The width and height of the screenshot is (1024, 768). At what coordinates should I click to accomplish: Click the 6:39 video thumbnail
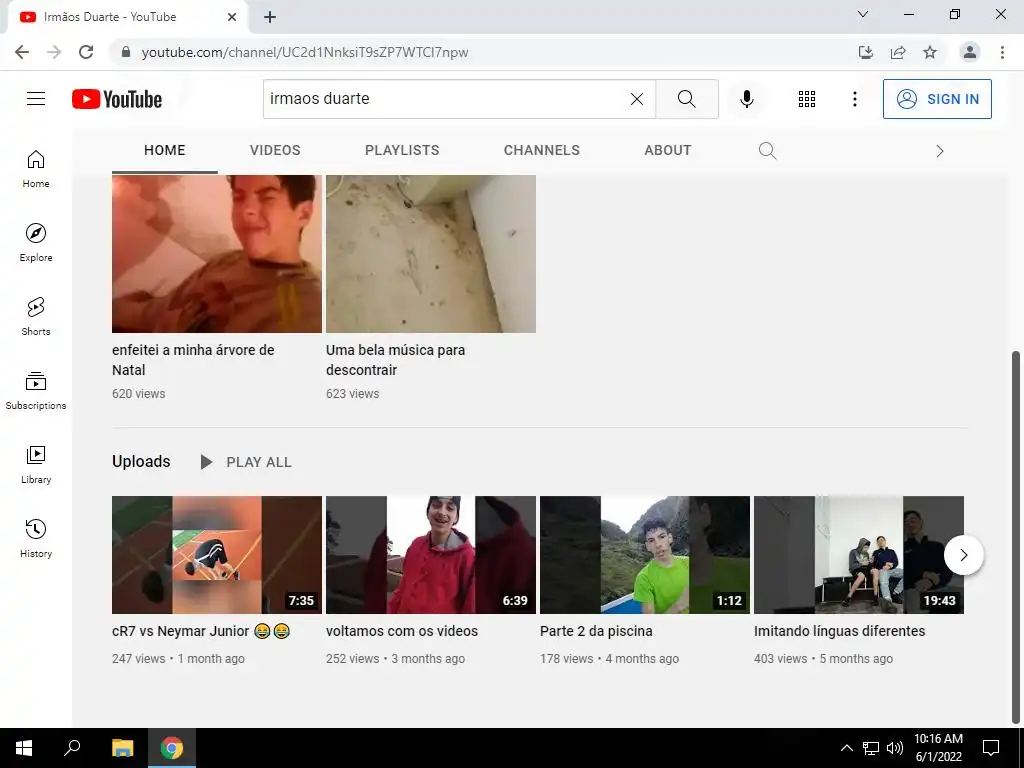click(431, 555)
